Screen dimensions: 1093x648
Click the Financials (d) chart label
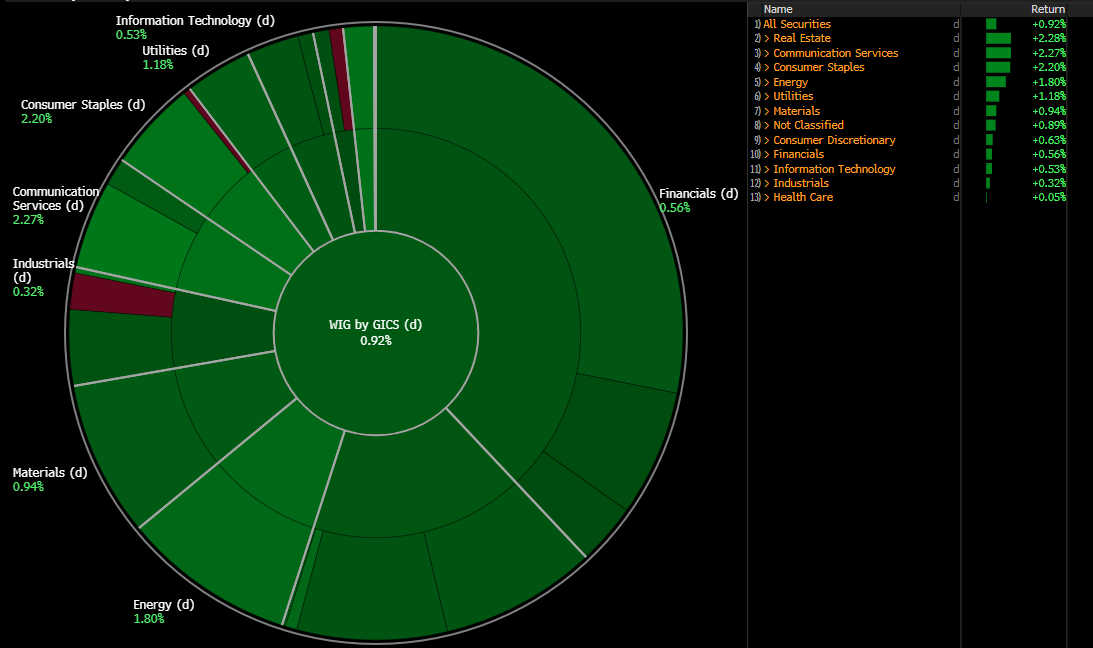pyautogui.click(x=698, y=194)
